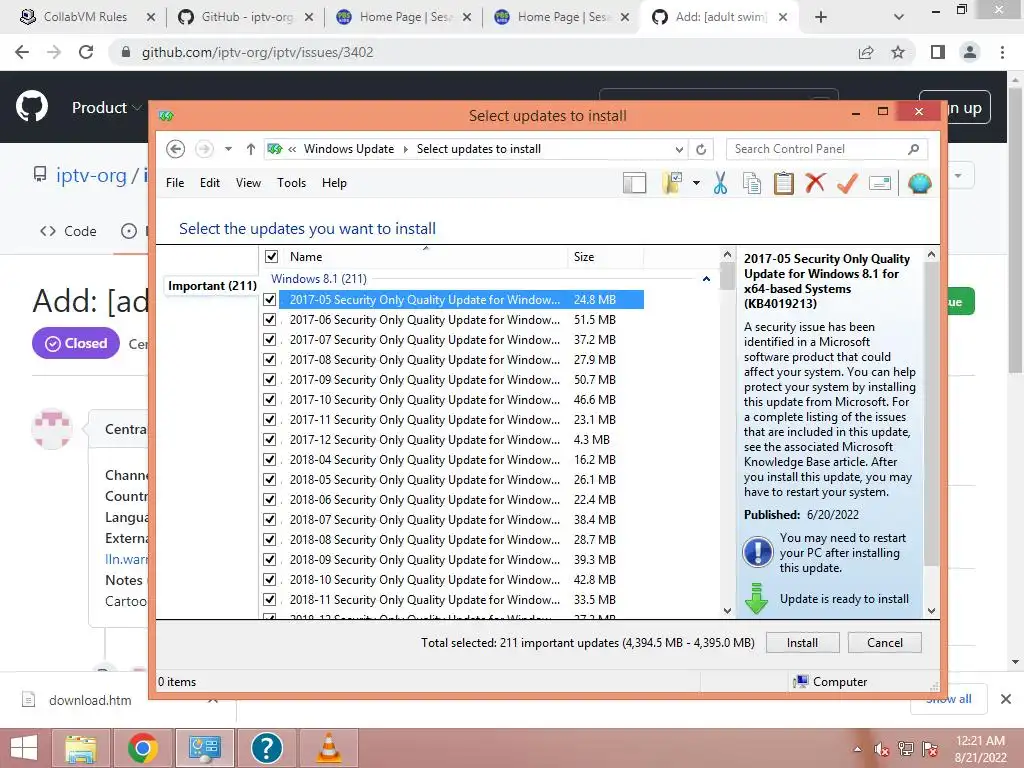Click the Chrome share page icon

[866, 52]
